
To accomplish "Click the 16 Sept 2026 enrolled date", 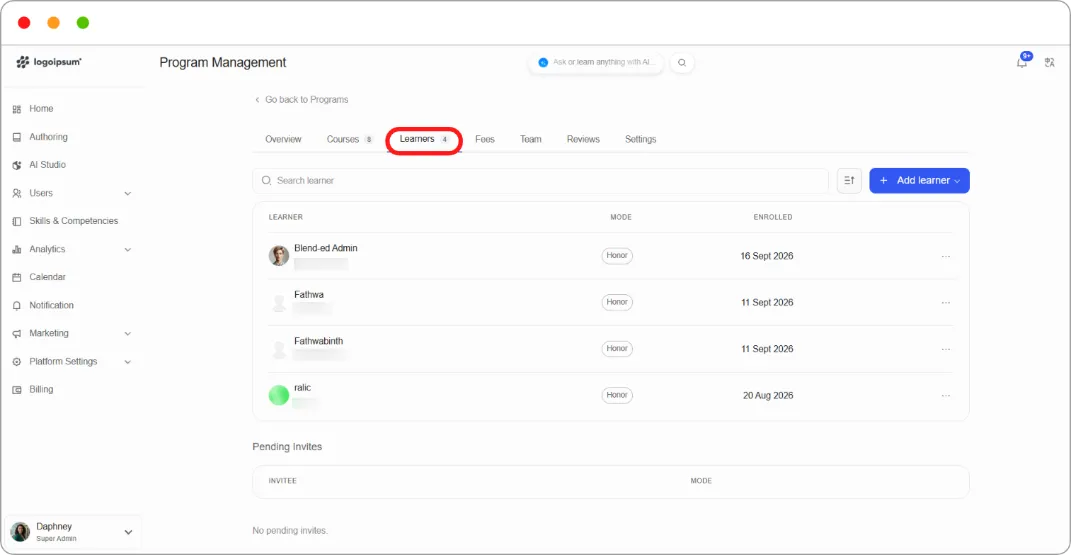I will coord(767,257).
